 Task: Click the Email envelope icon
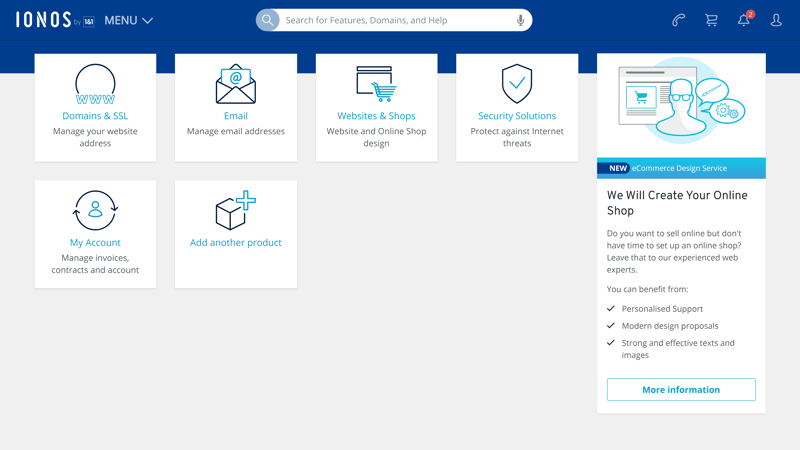pos(236,84)
